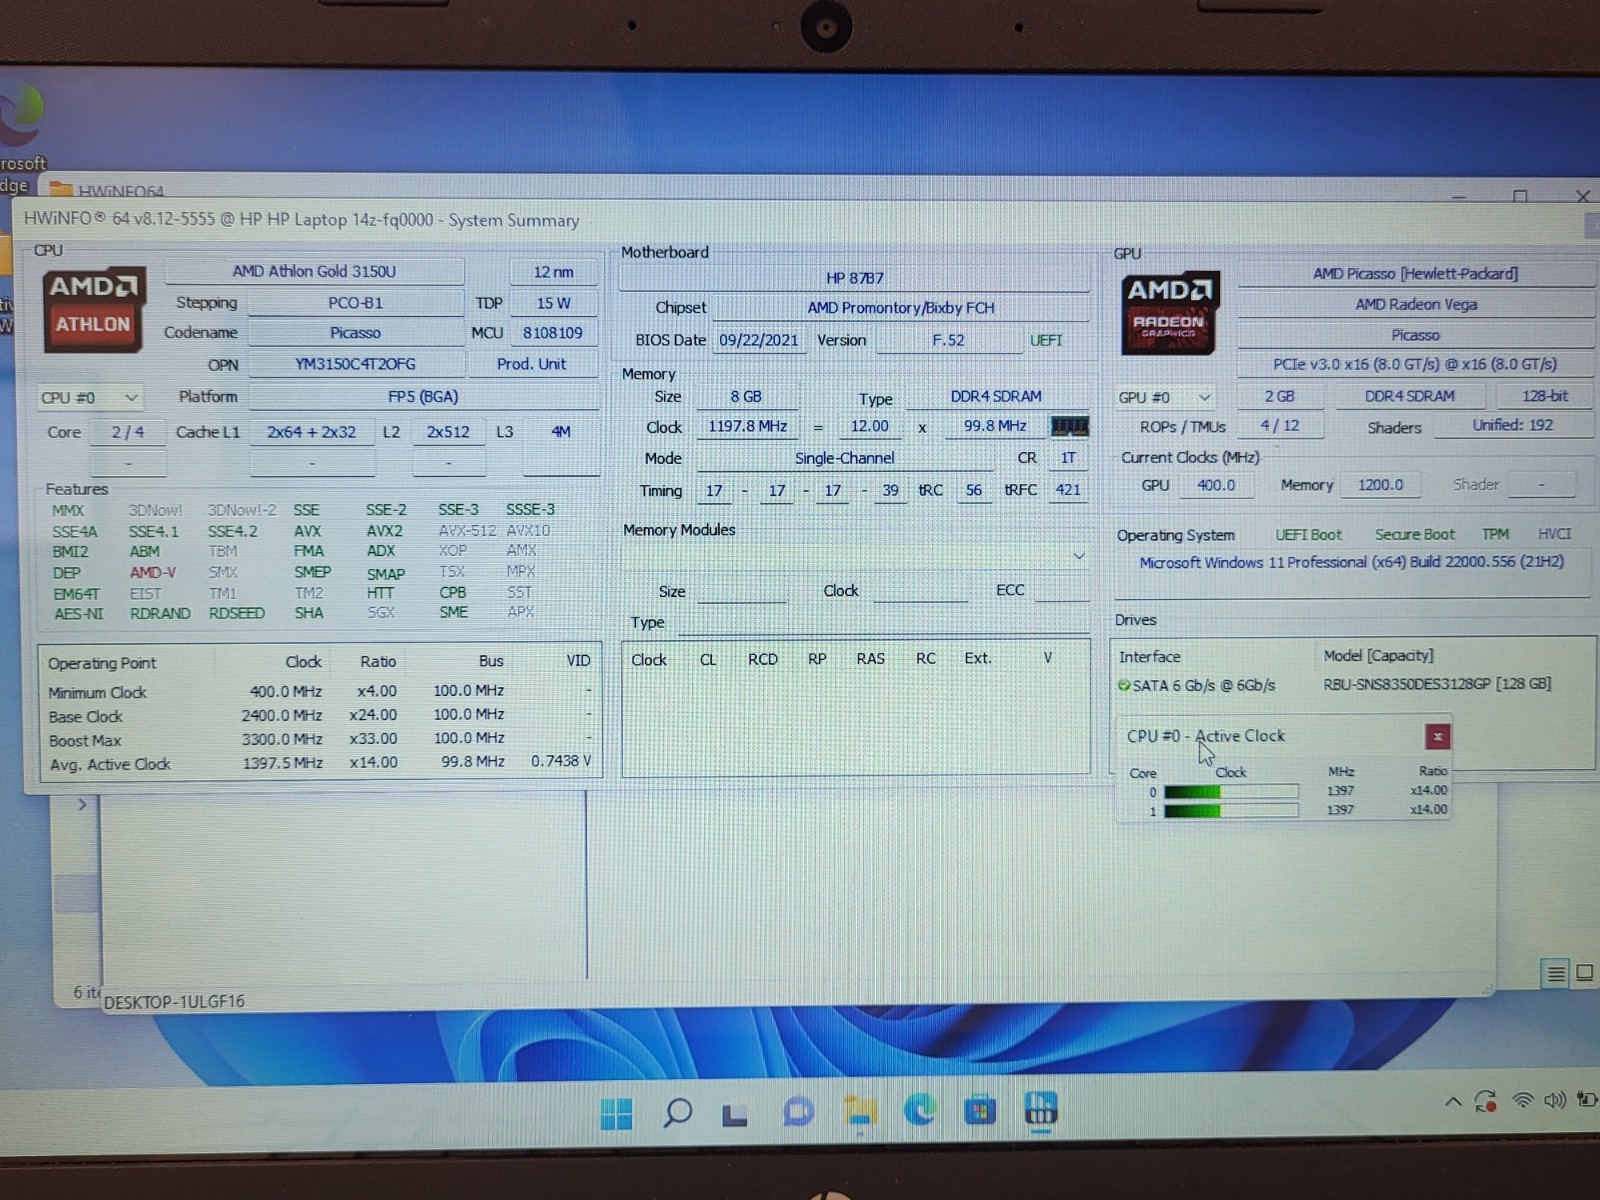Viewport: 1600px width, 1200px height.
Task: Click the PCIe v3.0 x16 field
Action: click(x=1415, y=364)
